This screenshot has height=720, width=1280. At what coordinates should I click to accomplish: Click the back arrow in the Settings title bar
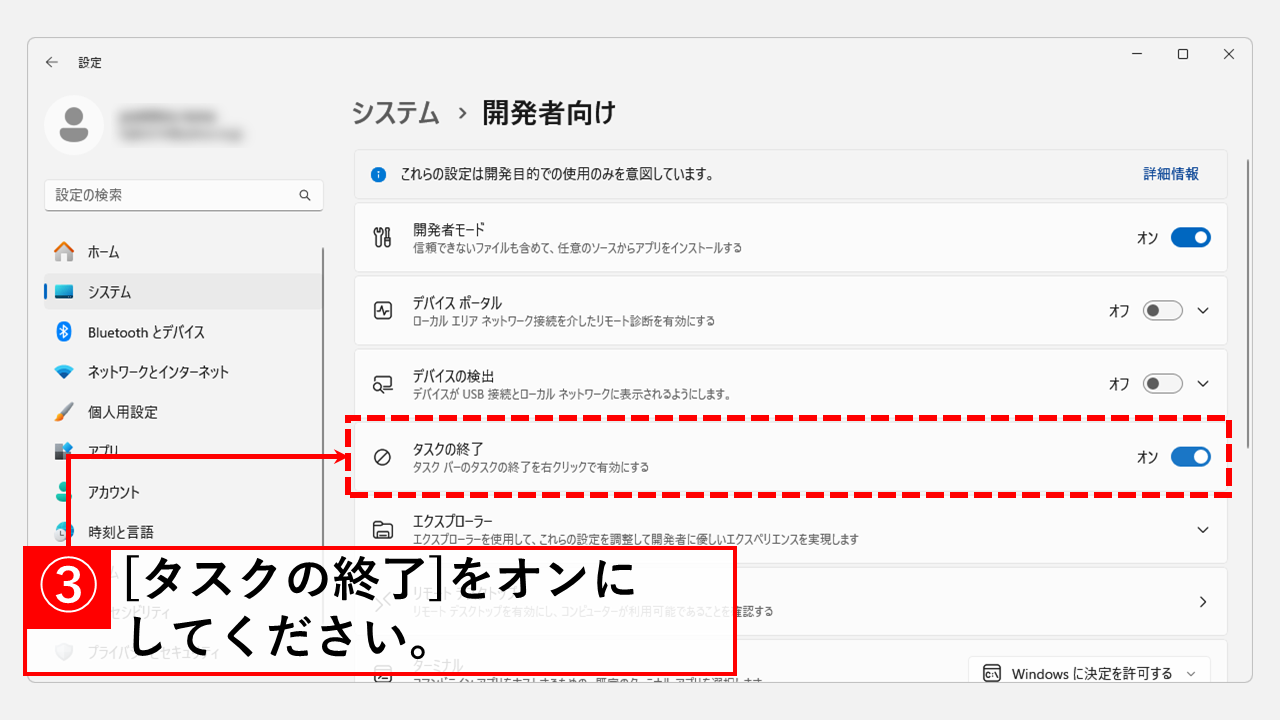(x=52, y=62)
